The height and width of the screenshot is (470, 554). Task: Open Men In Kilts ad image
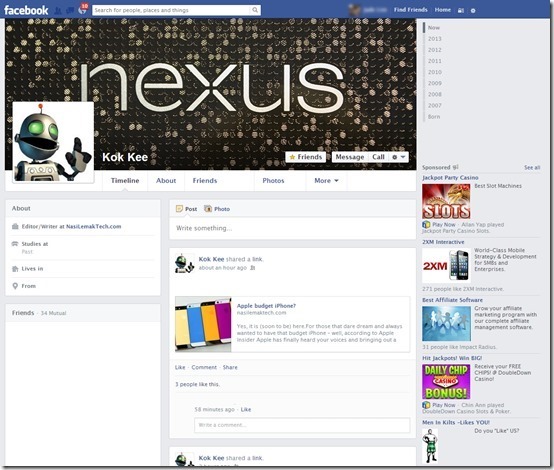430,446
